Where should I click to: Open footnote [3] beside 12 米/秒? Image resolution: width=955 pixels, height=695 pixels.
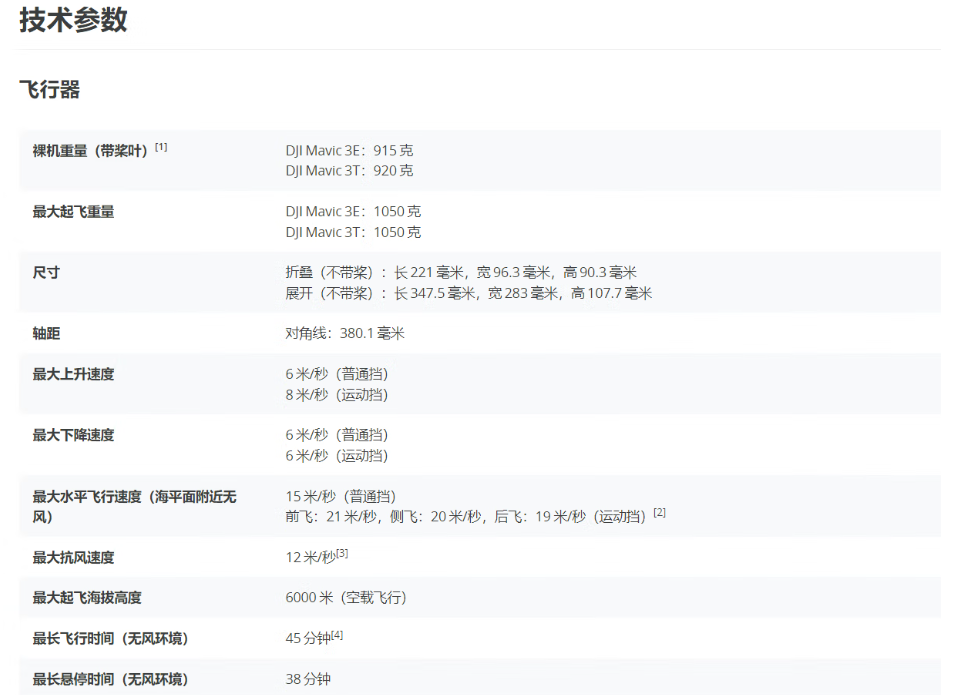click(342, 553)
